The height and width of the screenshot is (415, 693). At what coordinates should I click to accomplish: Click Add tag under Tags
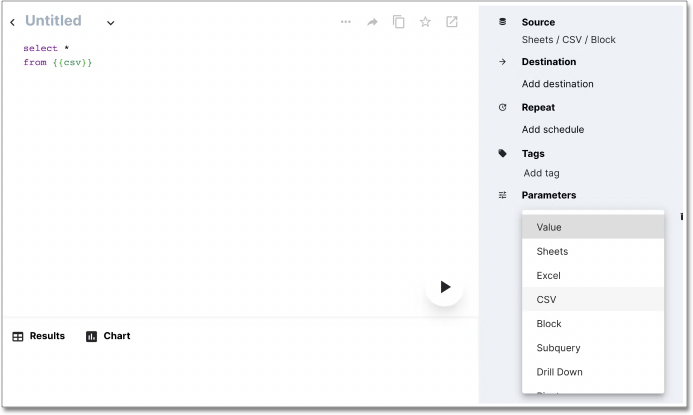541,173
